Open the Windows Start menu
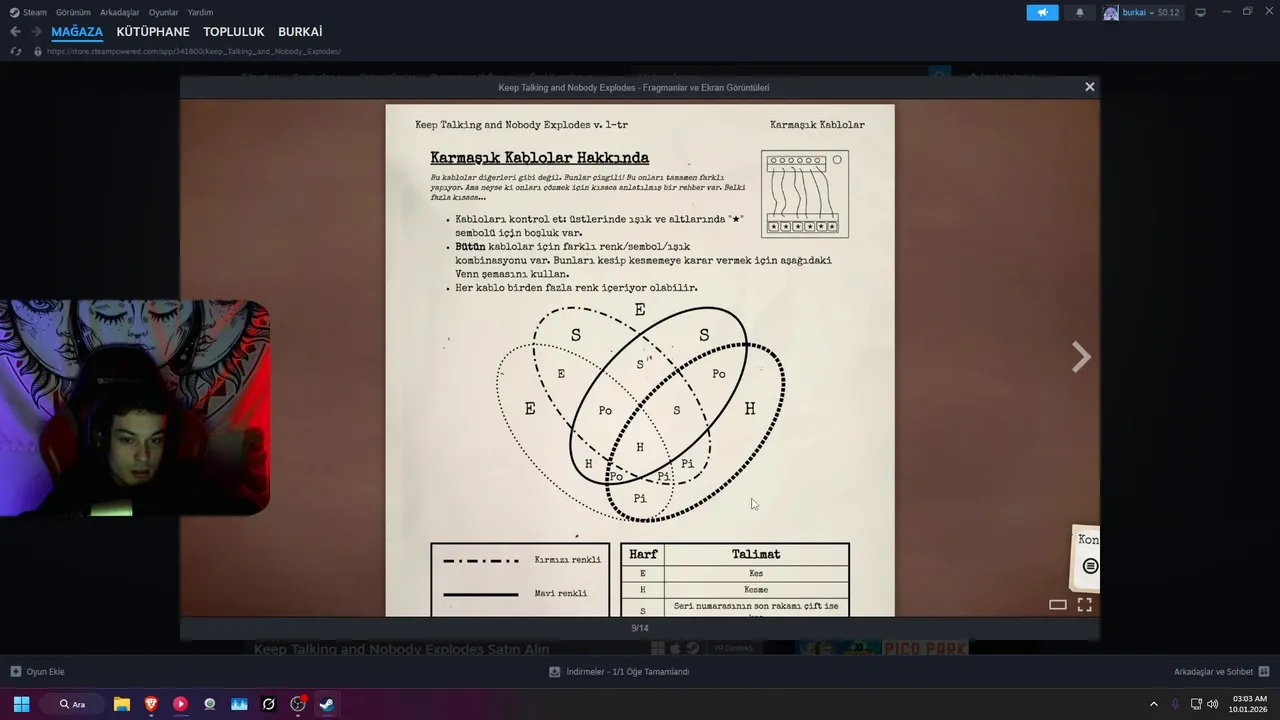The height and width of the screenshot is (720, 1280). click(x=21, y=704)
